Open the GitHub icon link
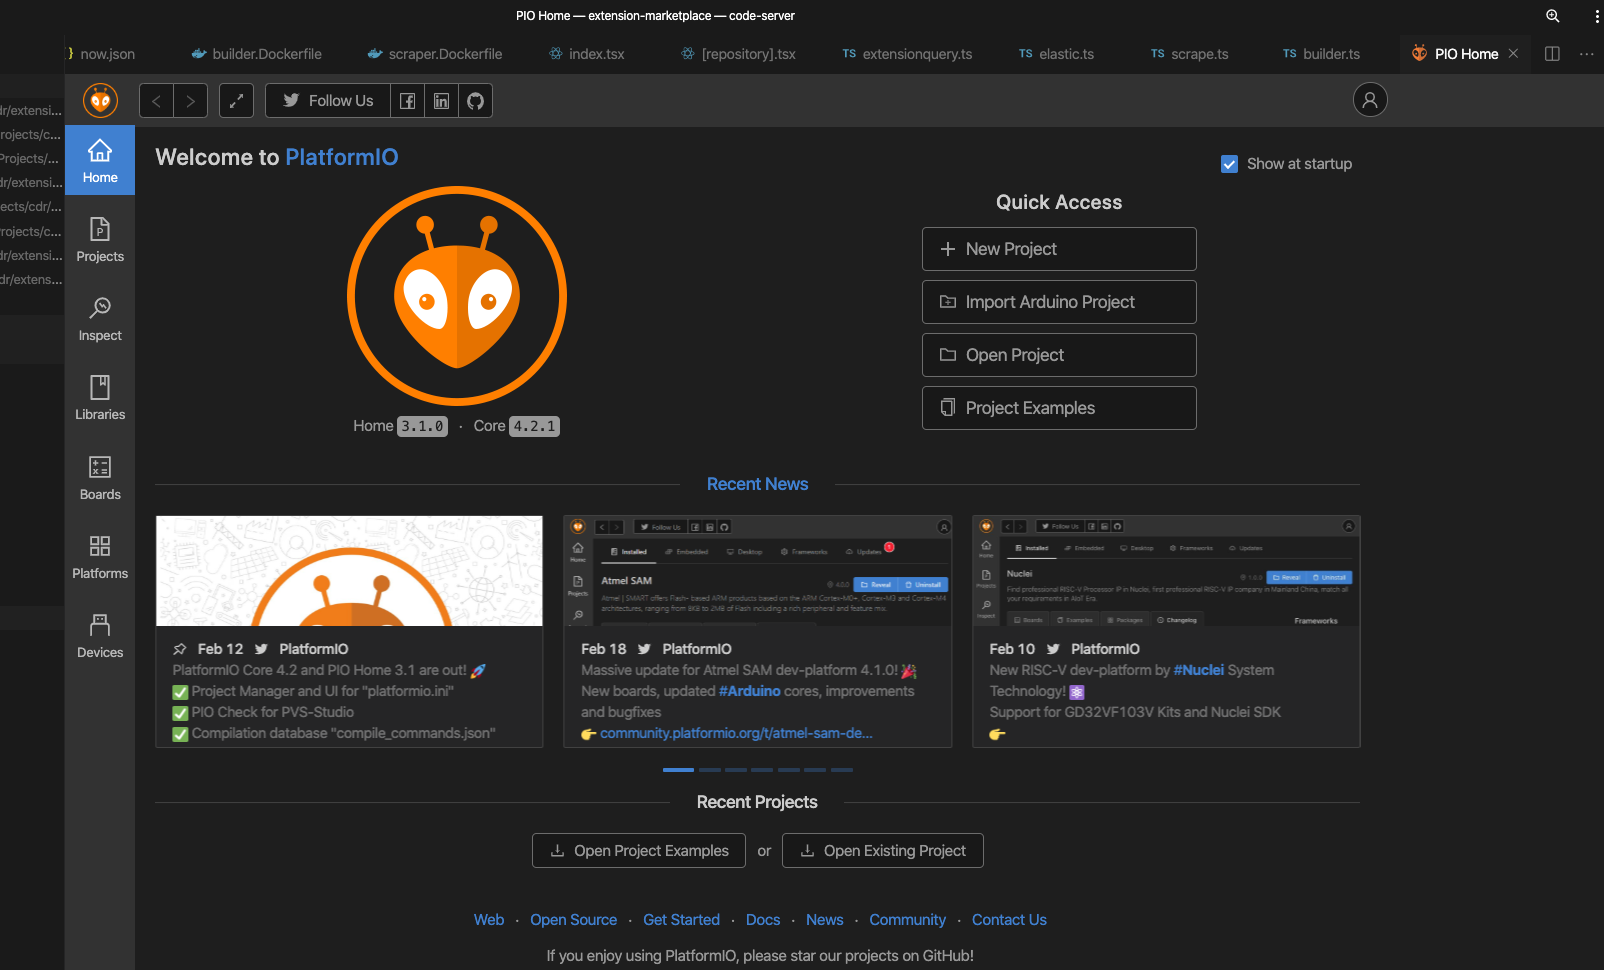This screenshot has height=970, width=1604. click(x=475, y=101)
